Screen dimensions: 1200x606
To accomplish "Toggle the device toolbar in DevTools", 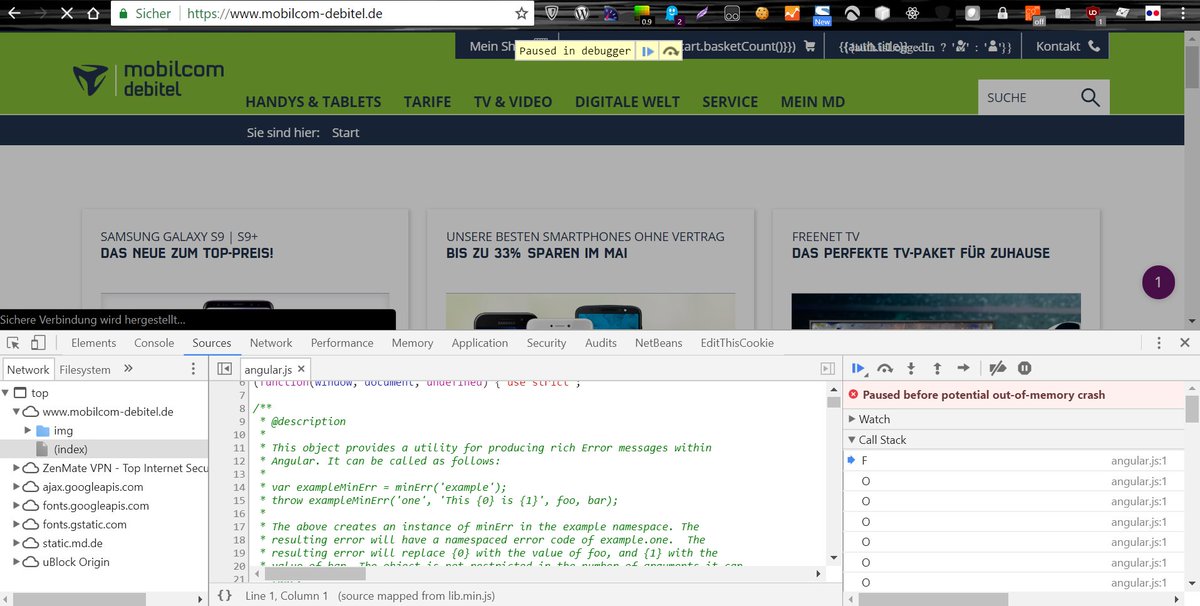I will 38,343.
